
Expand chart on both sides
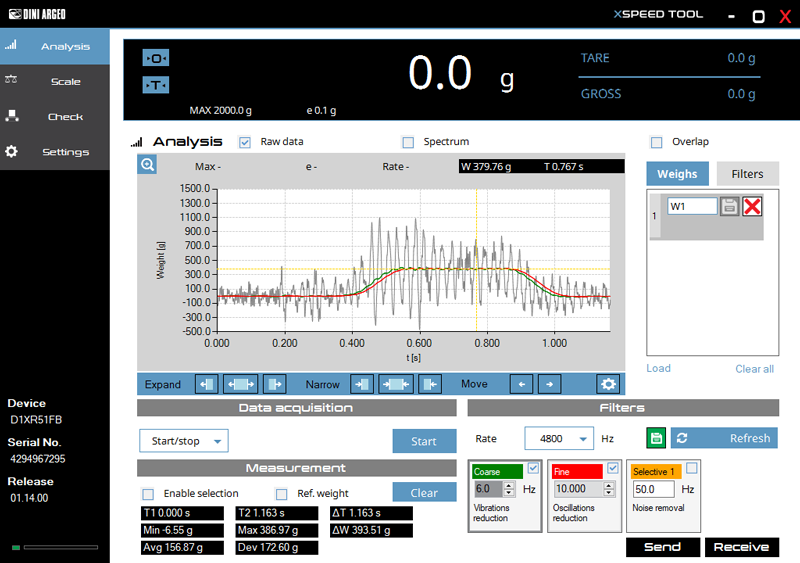click(x=240, y=384)
